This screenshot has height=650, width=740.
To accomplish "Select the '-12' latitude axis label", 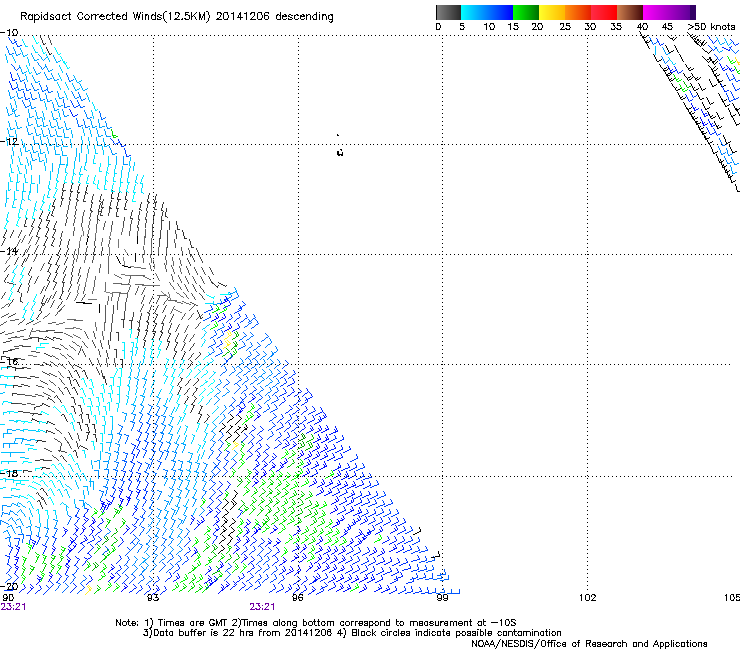I will [9, 142].
